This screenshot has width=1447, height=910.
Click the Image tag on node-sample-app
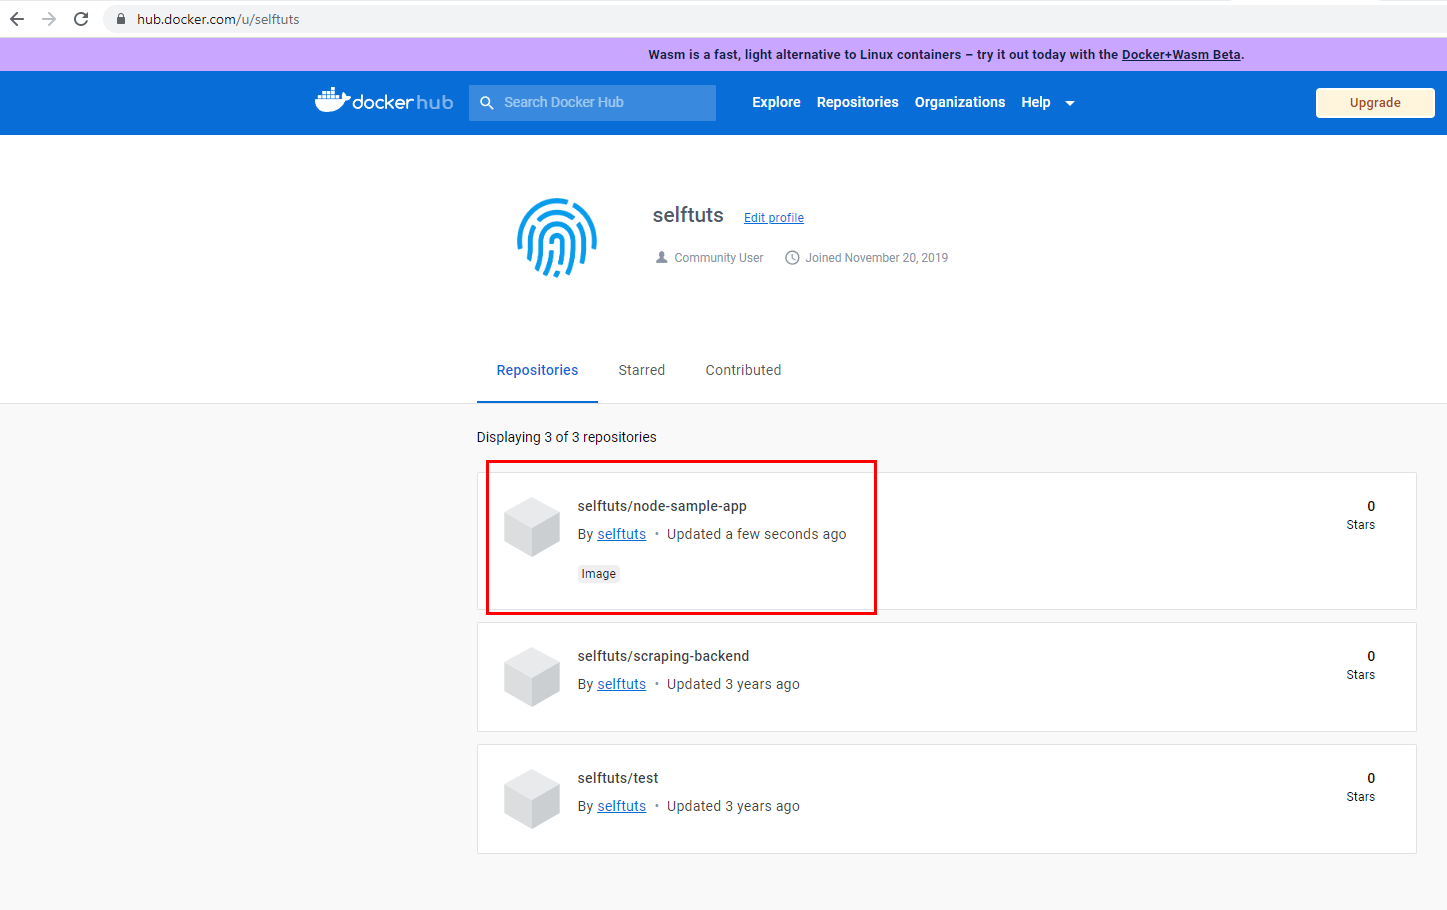click(x=599, y=574)
